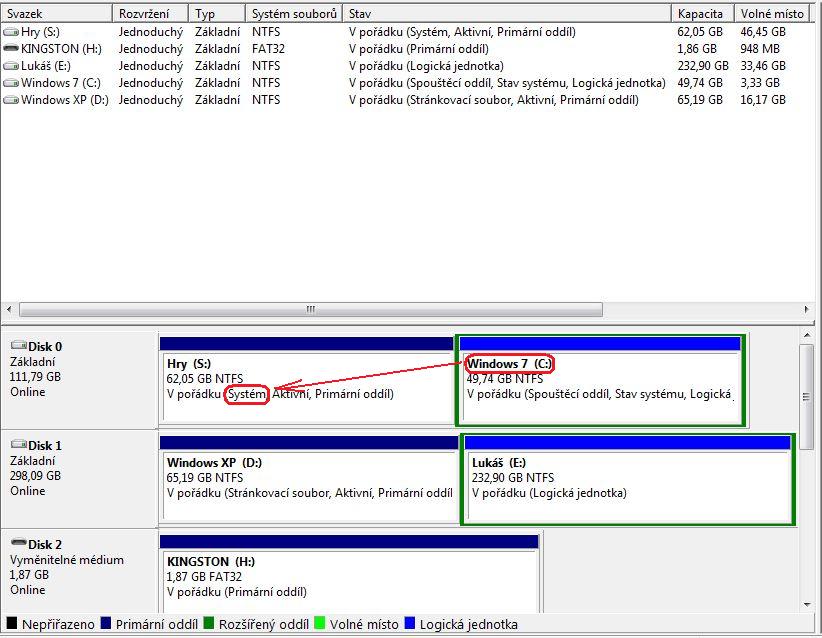Click the KINGSTON (H:) removable drive icon in list

11,48
